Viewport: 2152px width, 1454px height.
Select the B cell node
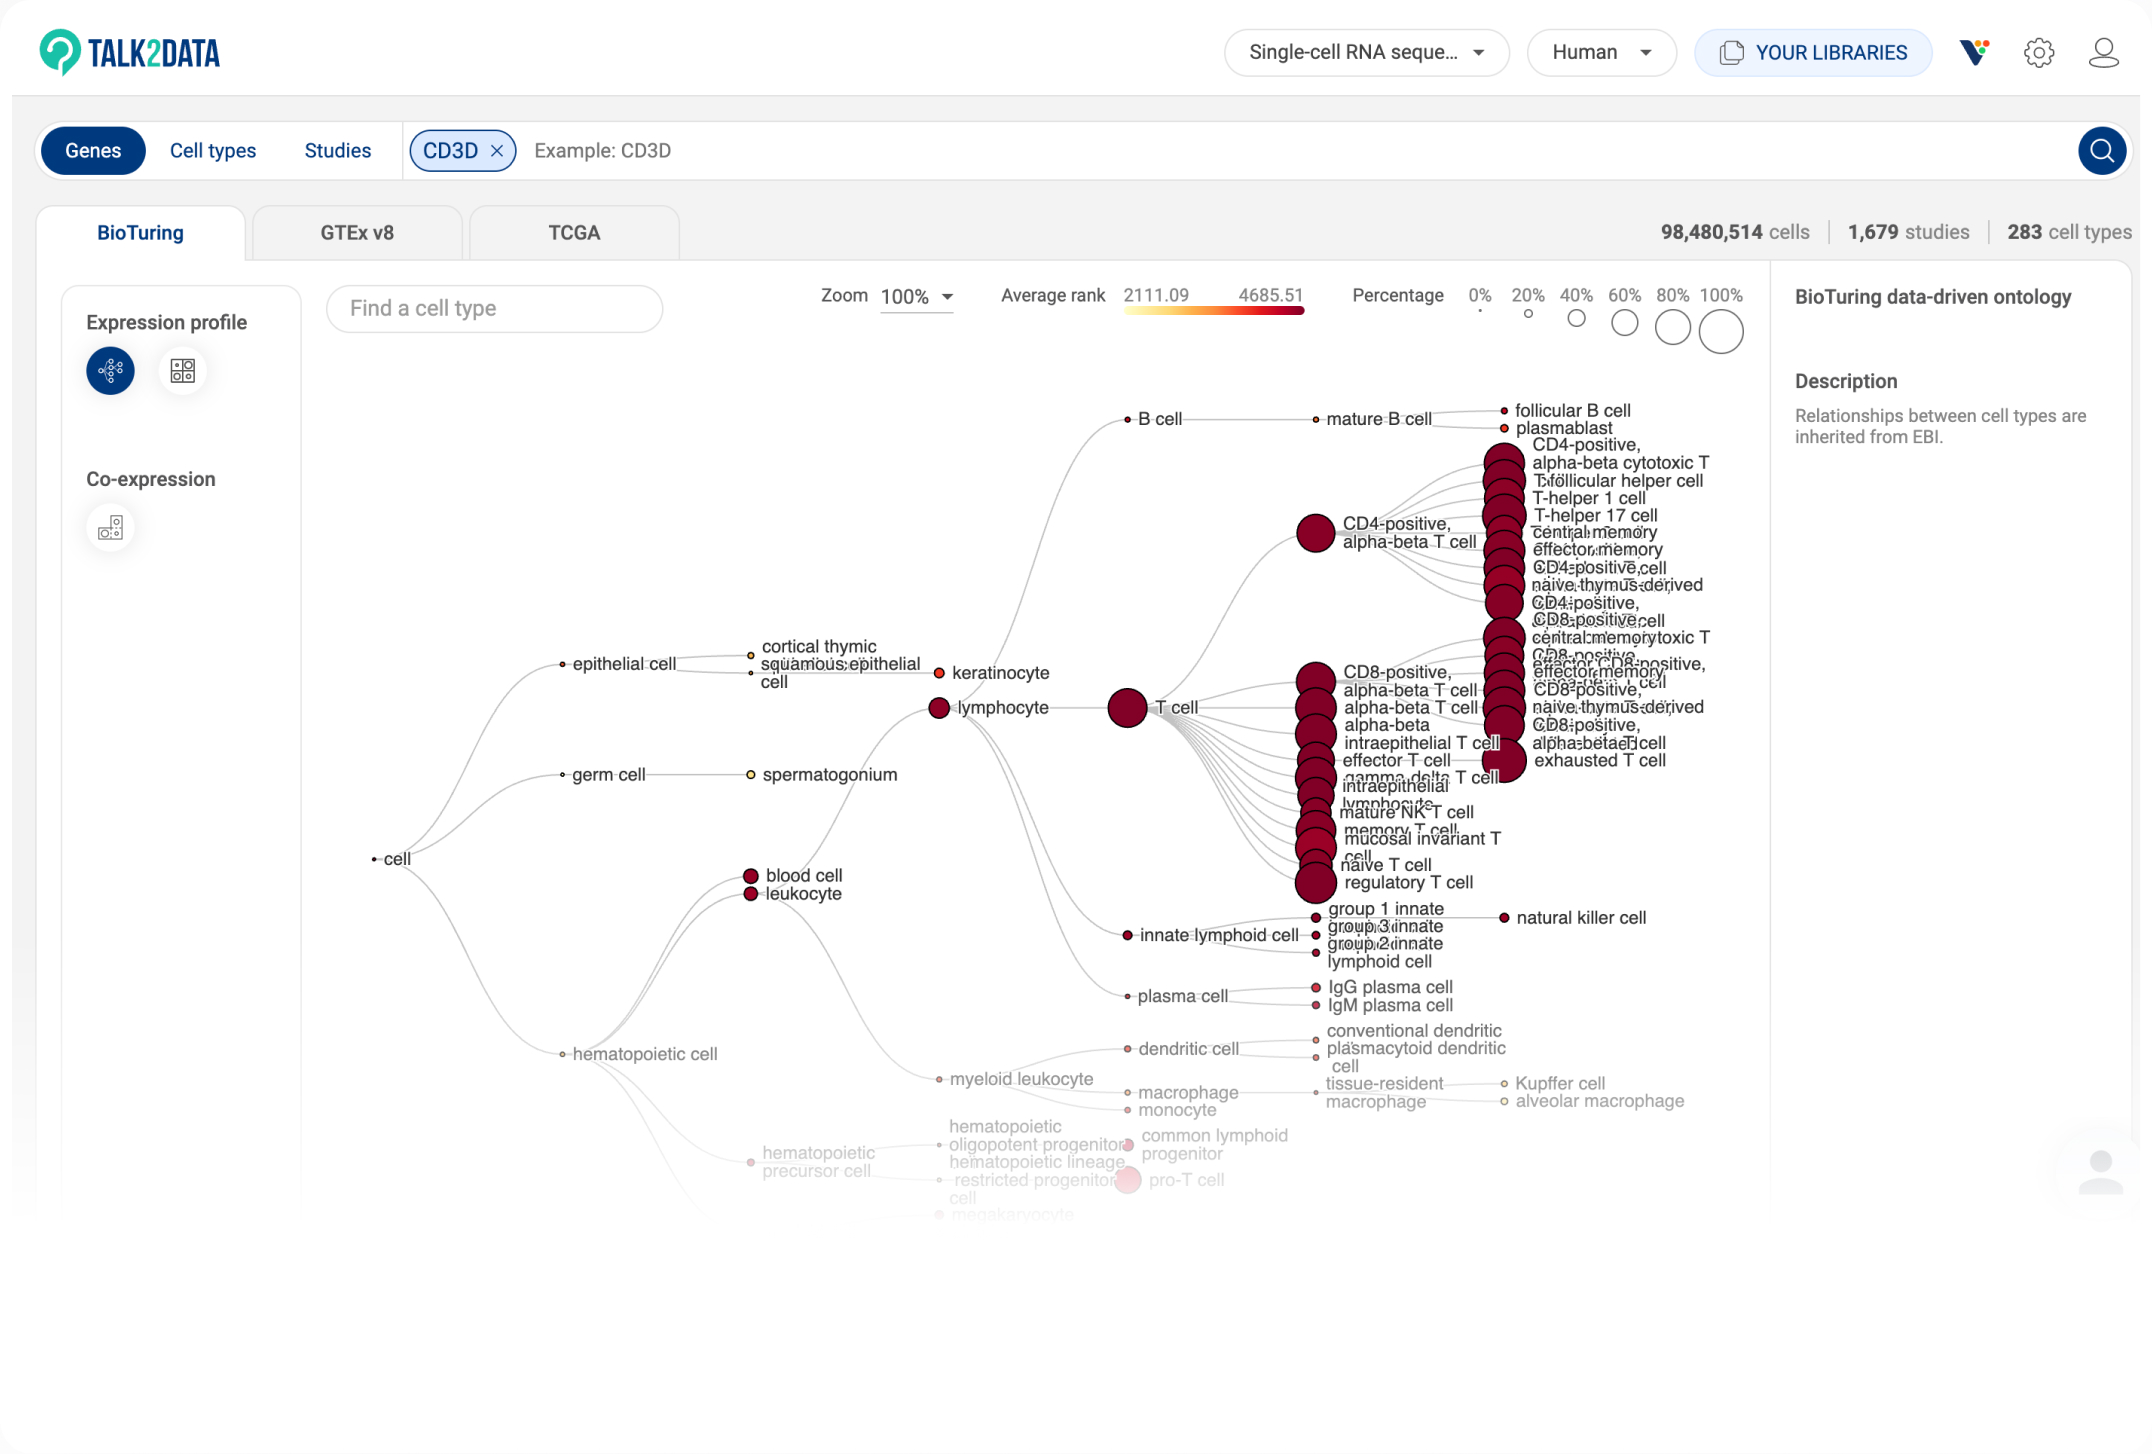(x=1127, y=420)
